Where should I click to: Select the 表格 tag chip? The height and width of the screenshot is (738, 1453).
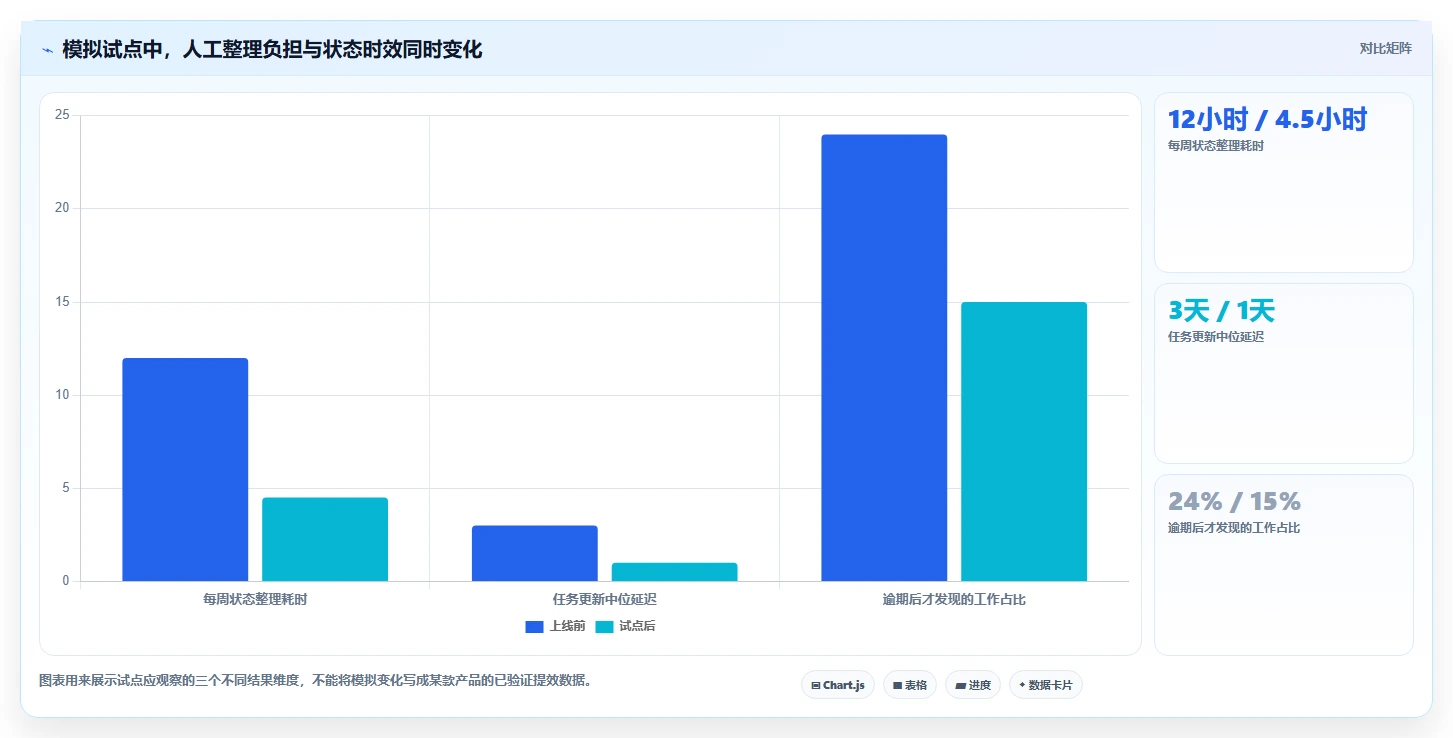pos(910,685)
